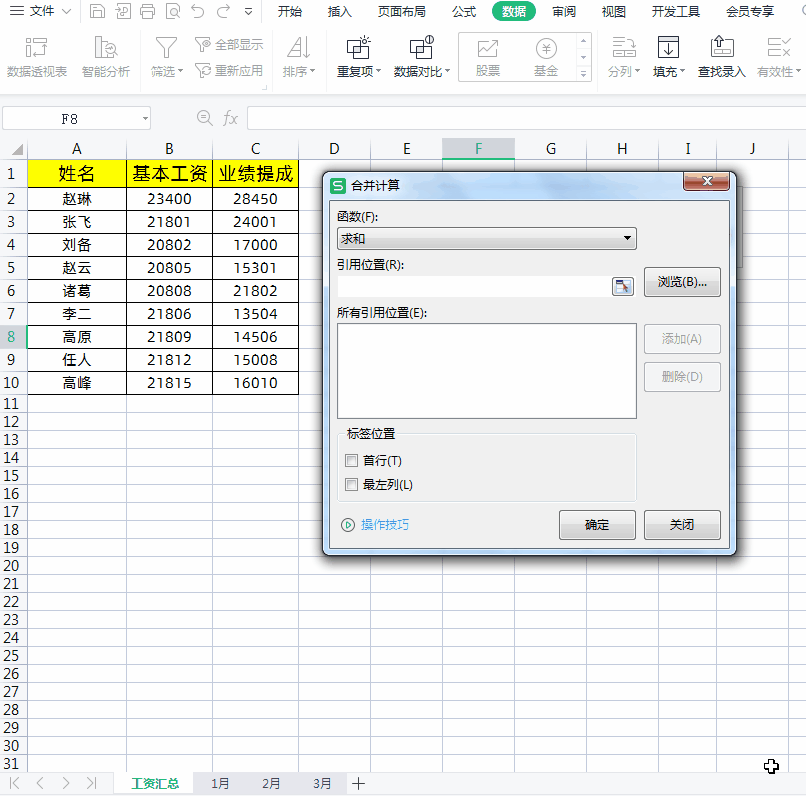Click the 筛选 filter funnel icon
This screenshot has width=806, height=796.
point(166,48)
